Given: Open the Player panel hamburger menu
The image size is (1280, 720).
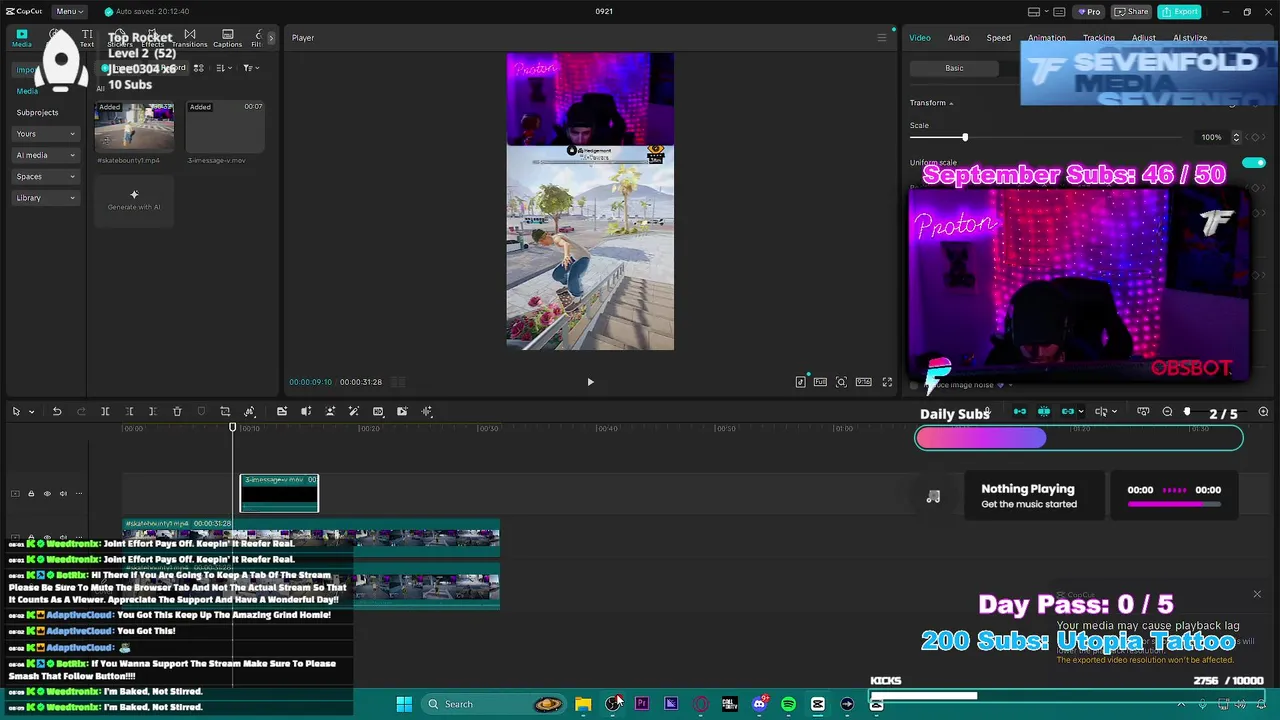Looking at the screenshot, I should point(882,38).
